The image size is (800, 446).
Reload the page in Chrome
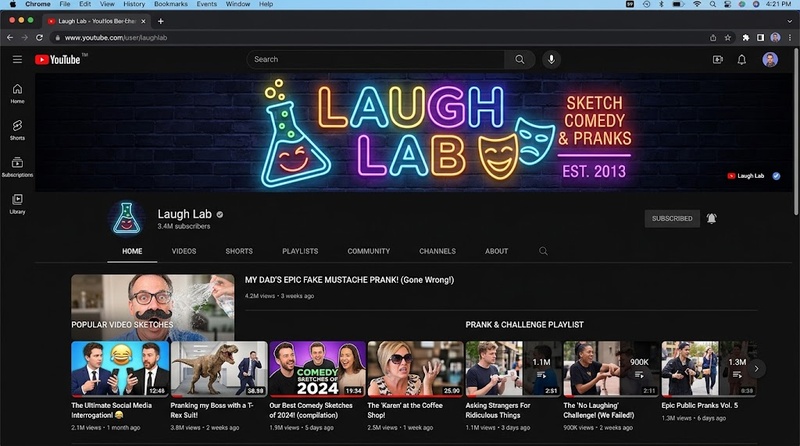coord(39,38)
